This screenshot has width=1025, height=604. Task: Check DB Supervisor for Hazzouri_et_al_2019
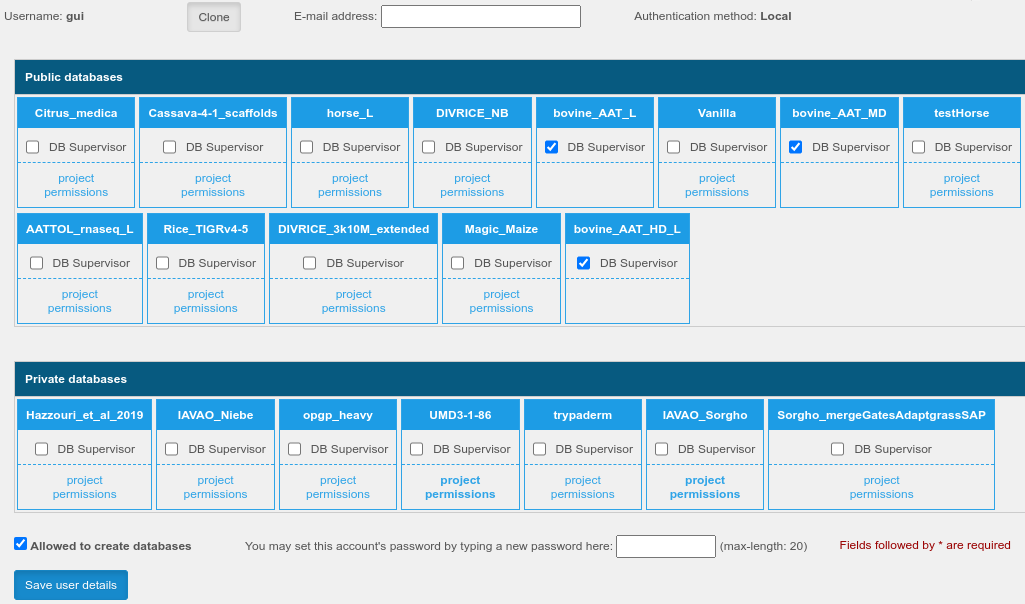pyautogui.click(x=42, y=449)
